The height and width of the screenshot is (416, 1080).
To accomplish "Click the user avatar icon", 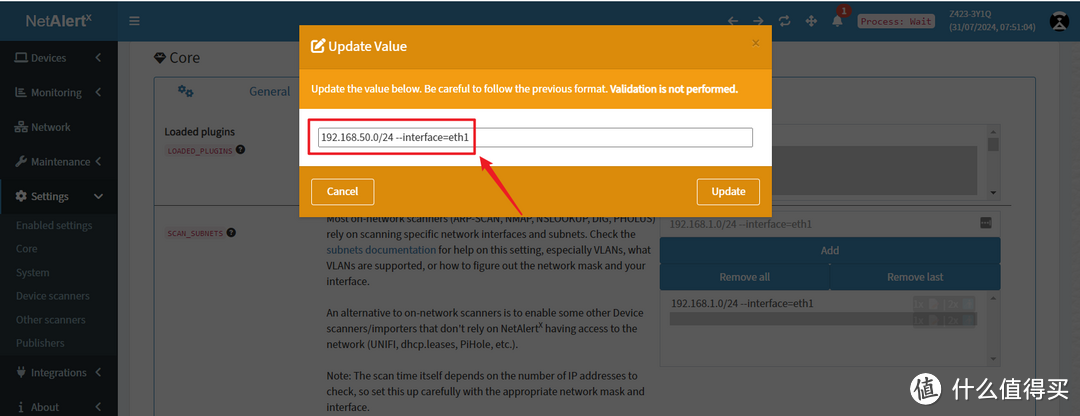I will pyautogui.click(x=1059, y=21).
